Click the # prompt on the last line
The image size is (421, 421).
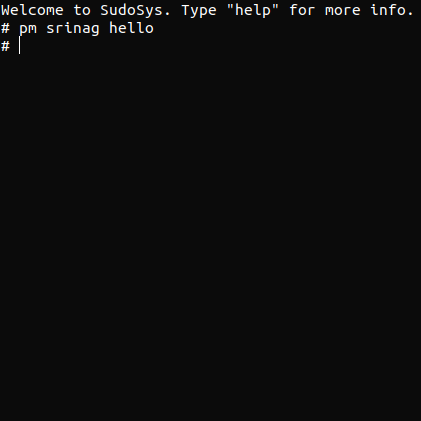(x=5, y=46)
